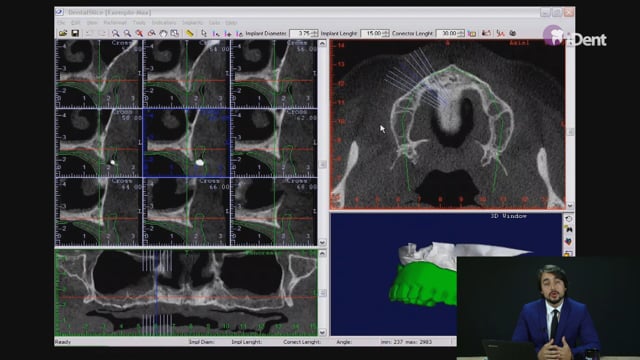Open the View menu
The height and width of the screenshot is (360, 640).
[x=92, y=22]
